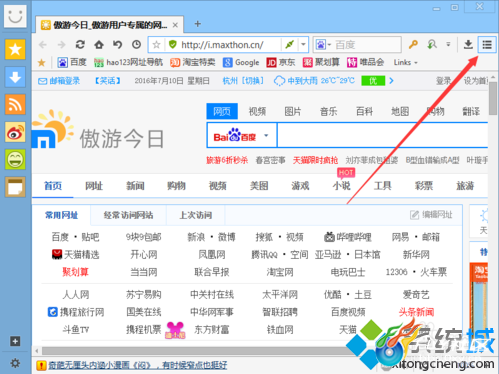Open the 天猫精选 site link
This screenshot has height=374, width=499.
76,255
